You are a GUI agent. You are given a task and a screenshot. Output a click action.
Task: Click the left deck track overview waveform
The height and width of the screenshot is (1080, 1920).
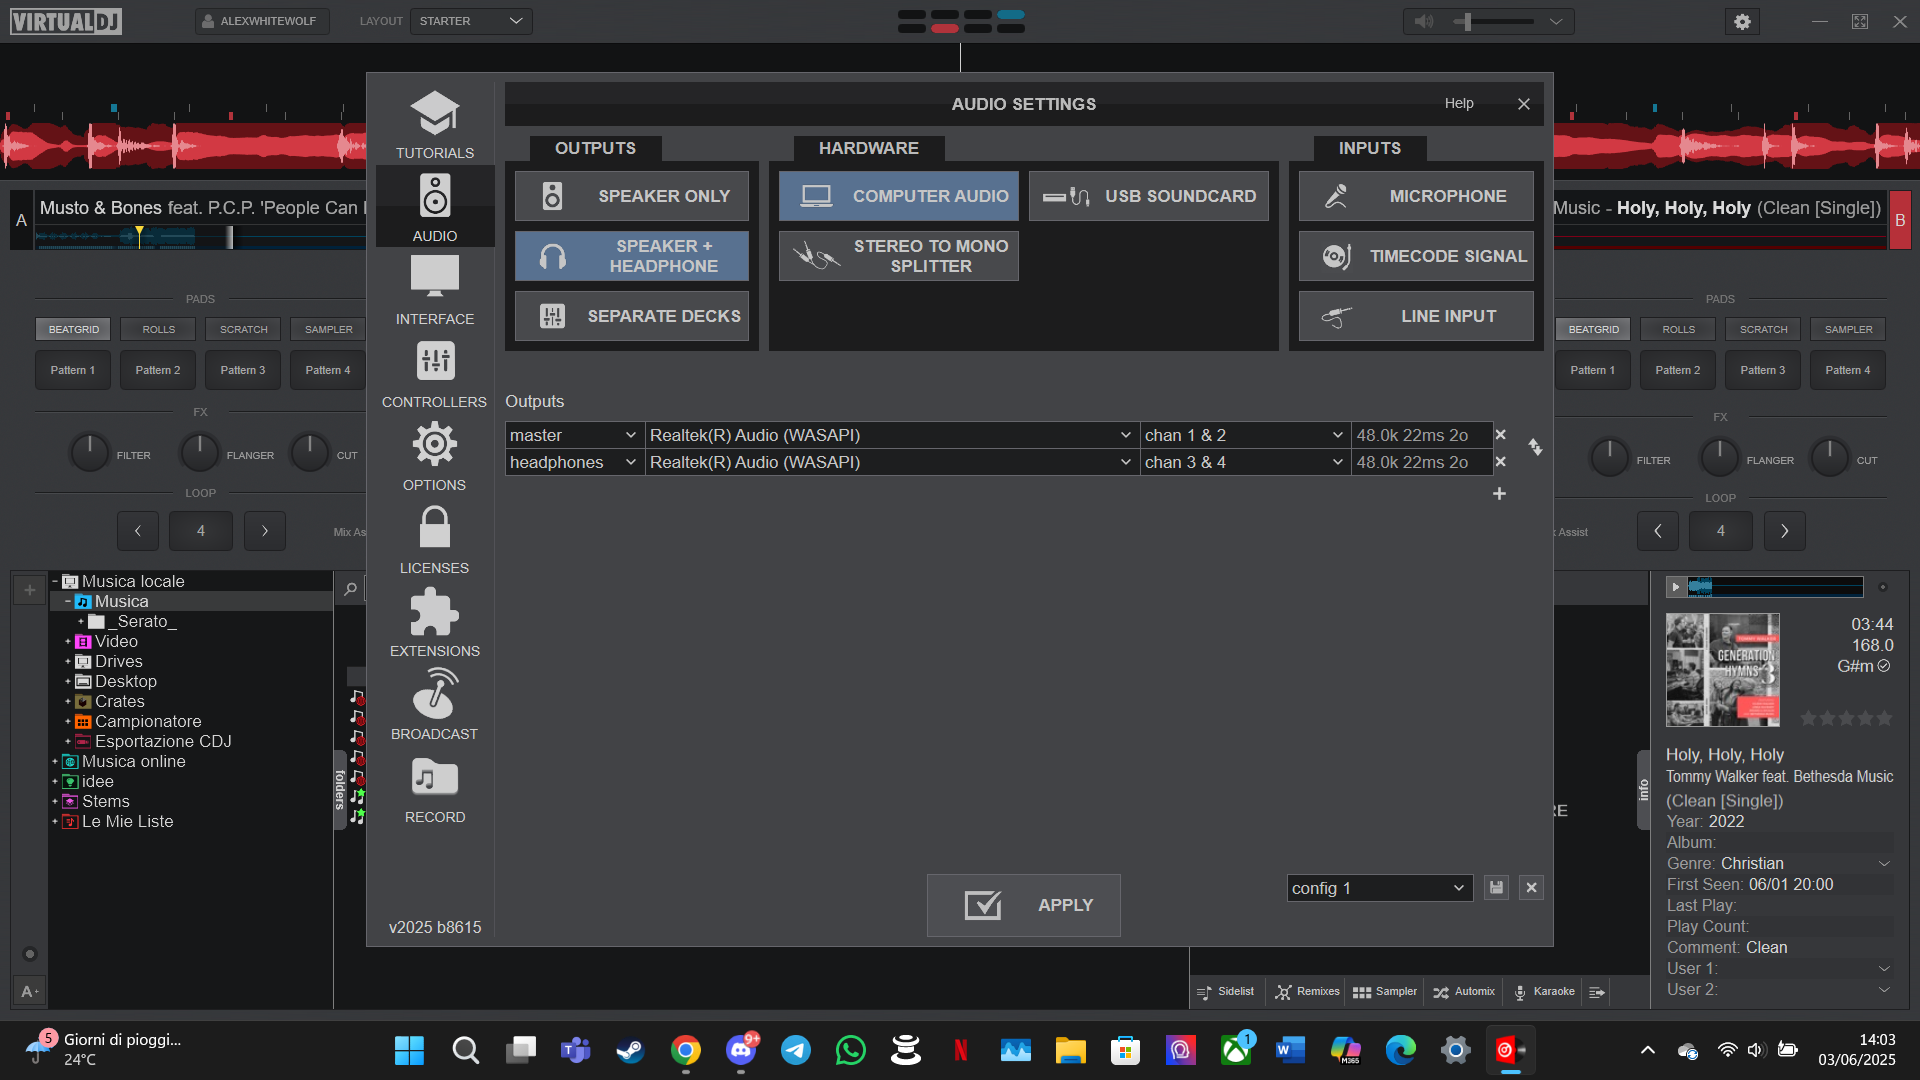pyautogui.click(x=200, y=237)
